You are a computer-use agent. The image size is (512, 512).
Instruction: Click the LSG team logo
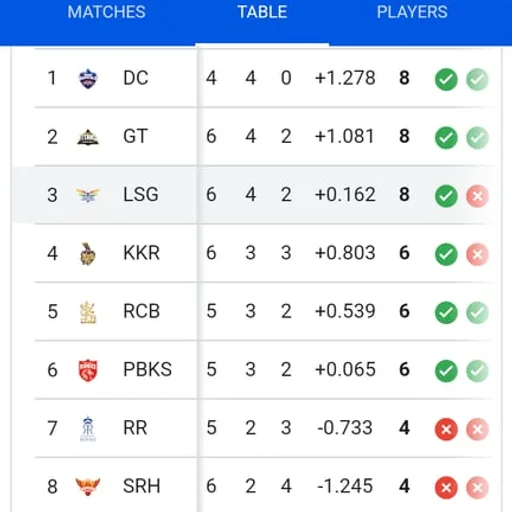click(88, 195)
